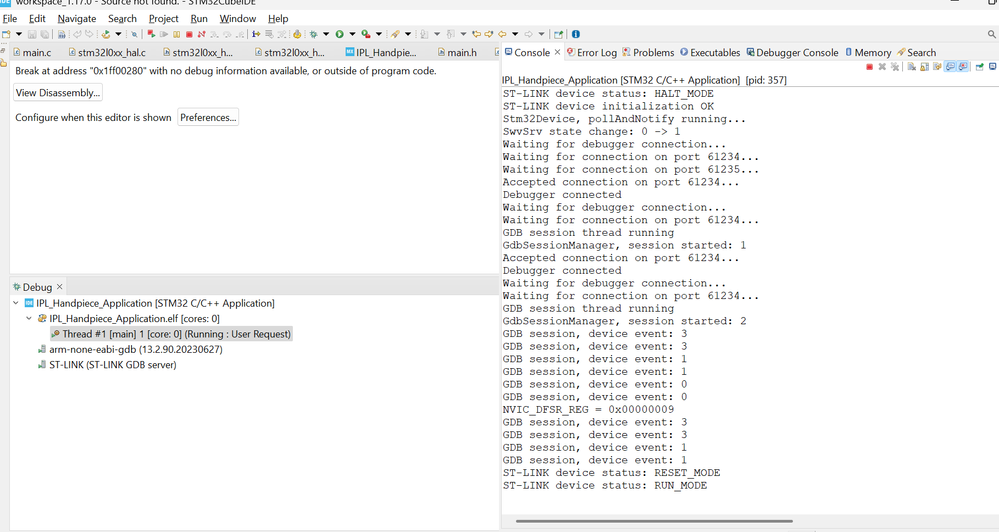Open the New file dropdown arrow
The width and height of the screenshot is (999, 532).
tap(18, 34)
